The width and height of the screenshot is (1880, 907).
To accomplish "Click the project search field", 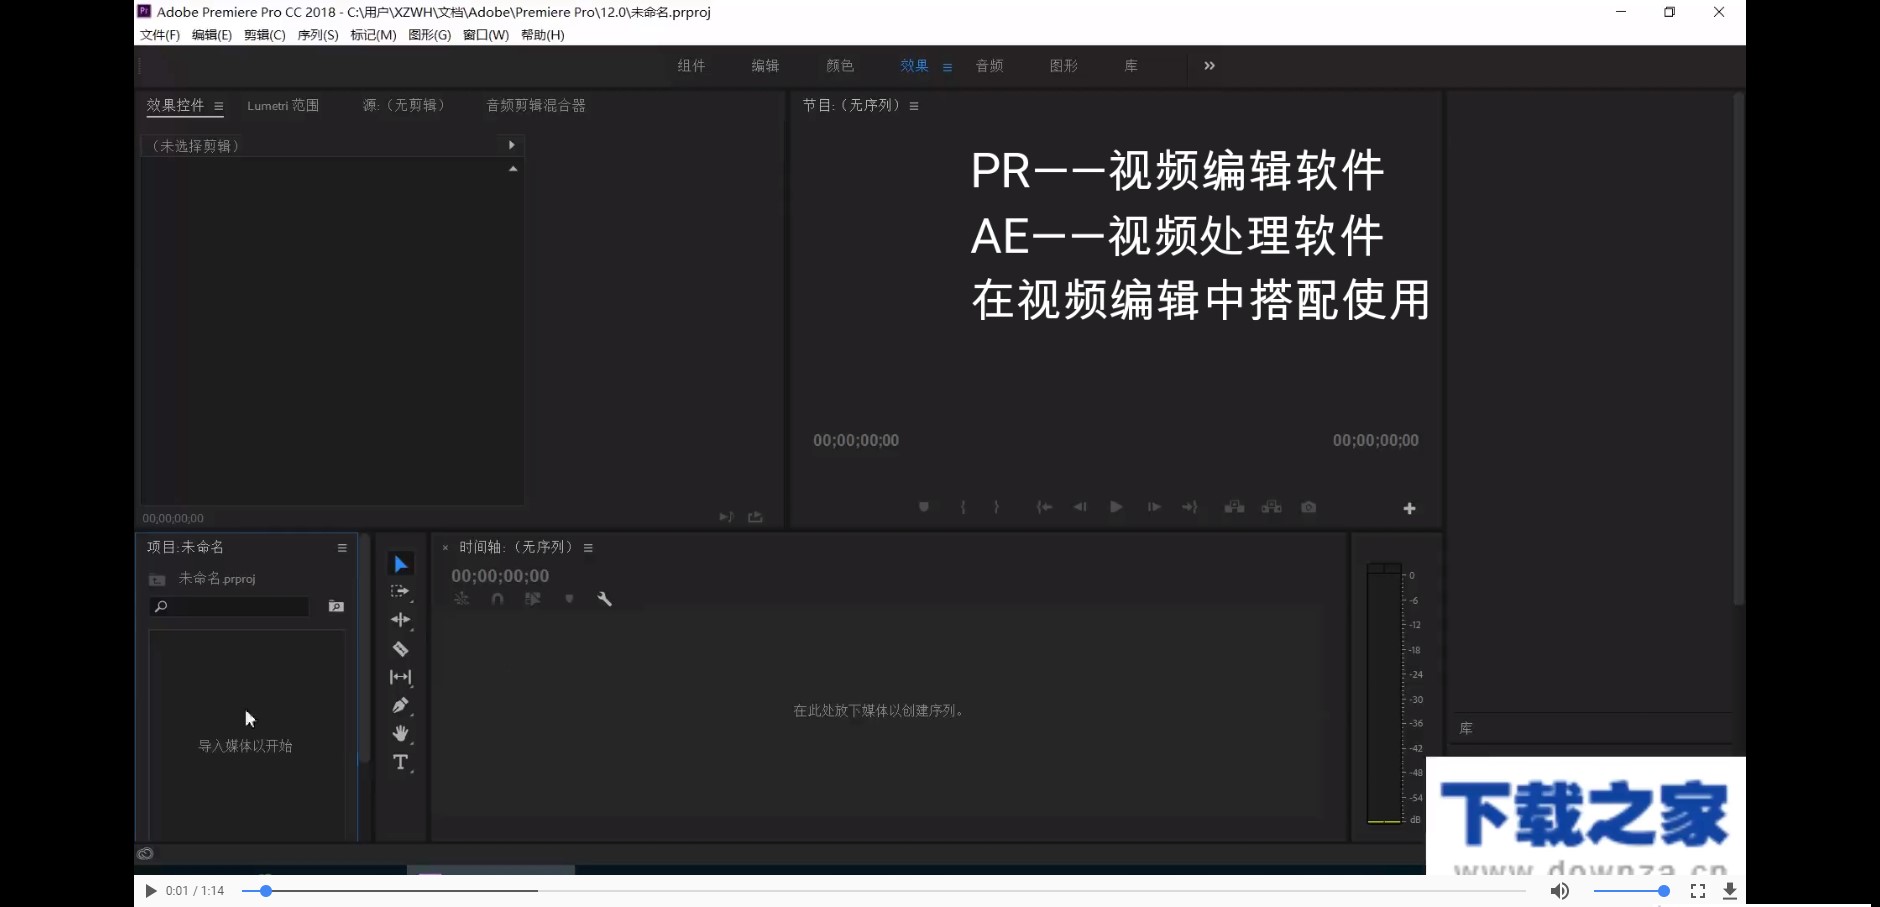I will coord(228,606).
